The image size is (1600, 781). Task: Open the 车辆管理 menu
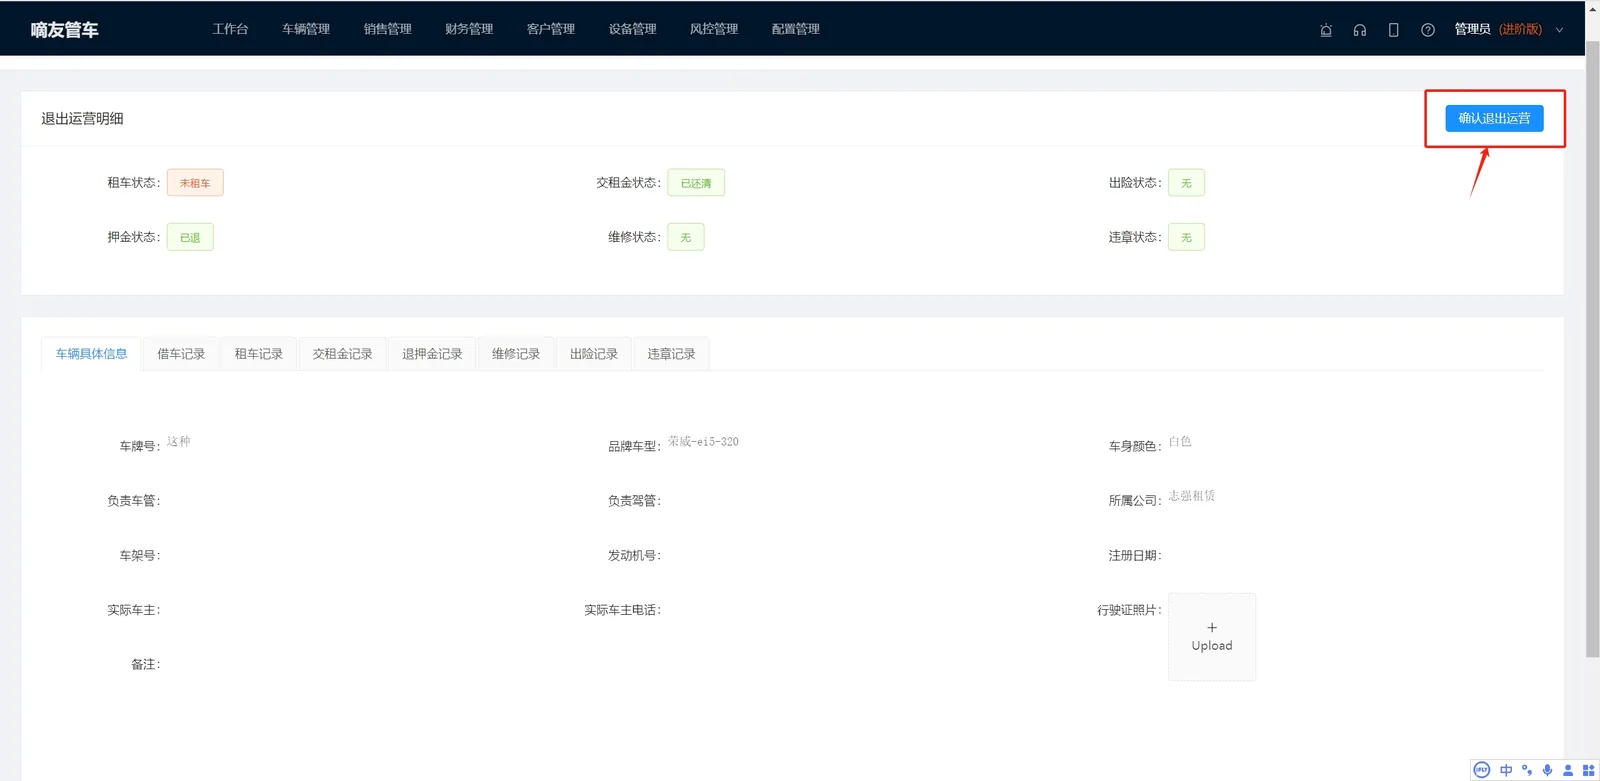306,29
